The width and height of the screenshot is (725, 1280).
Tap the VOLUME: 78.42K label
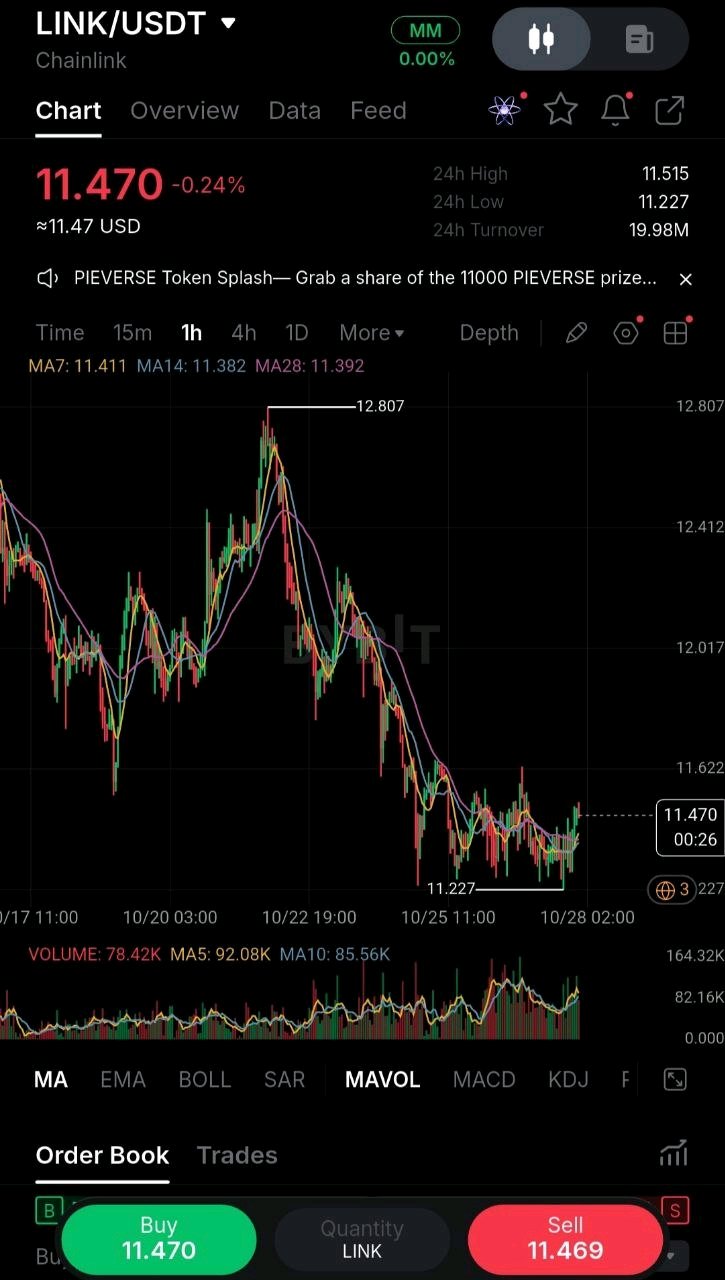click(x=95, y=954)
